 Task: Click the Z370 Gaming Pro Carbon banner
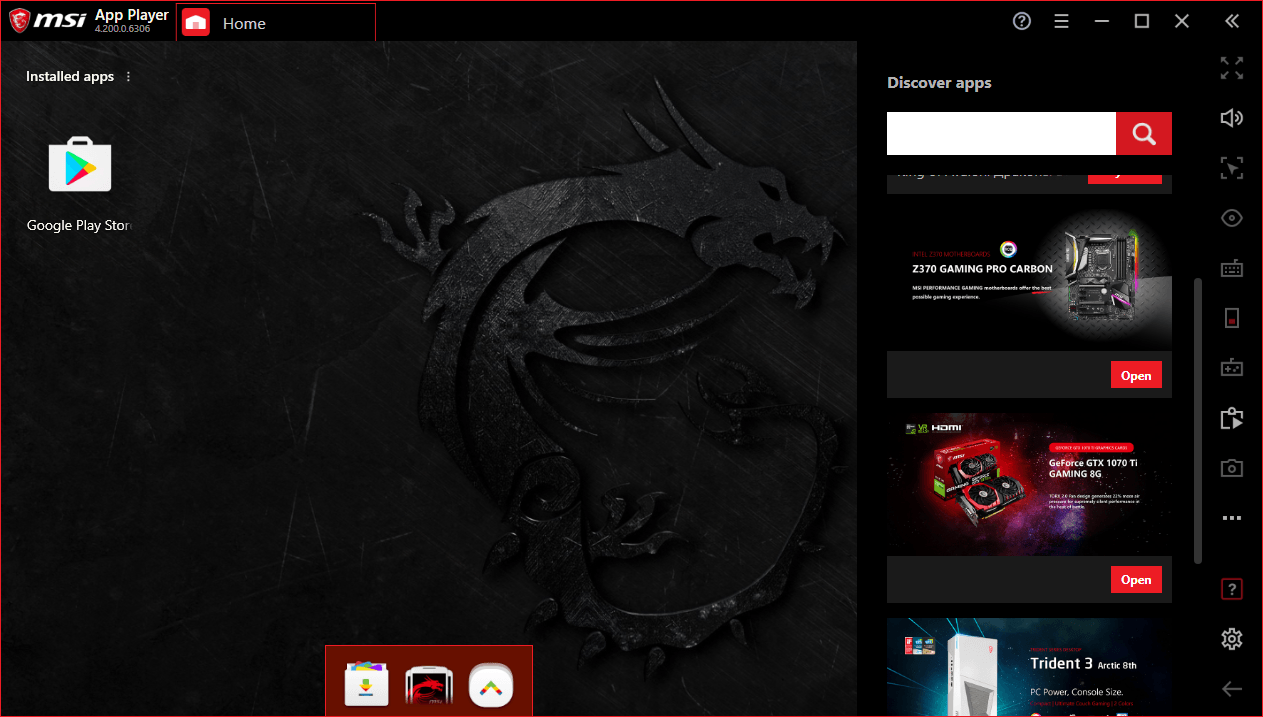[1029, 279]
